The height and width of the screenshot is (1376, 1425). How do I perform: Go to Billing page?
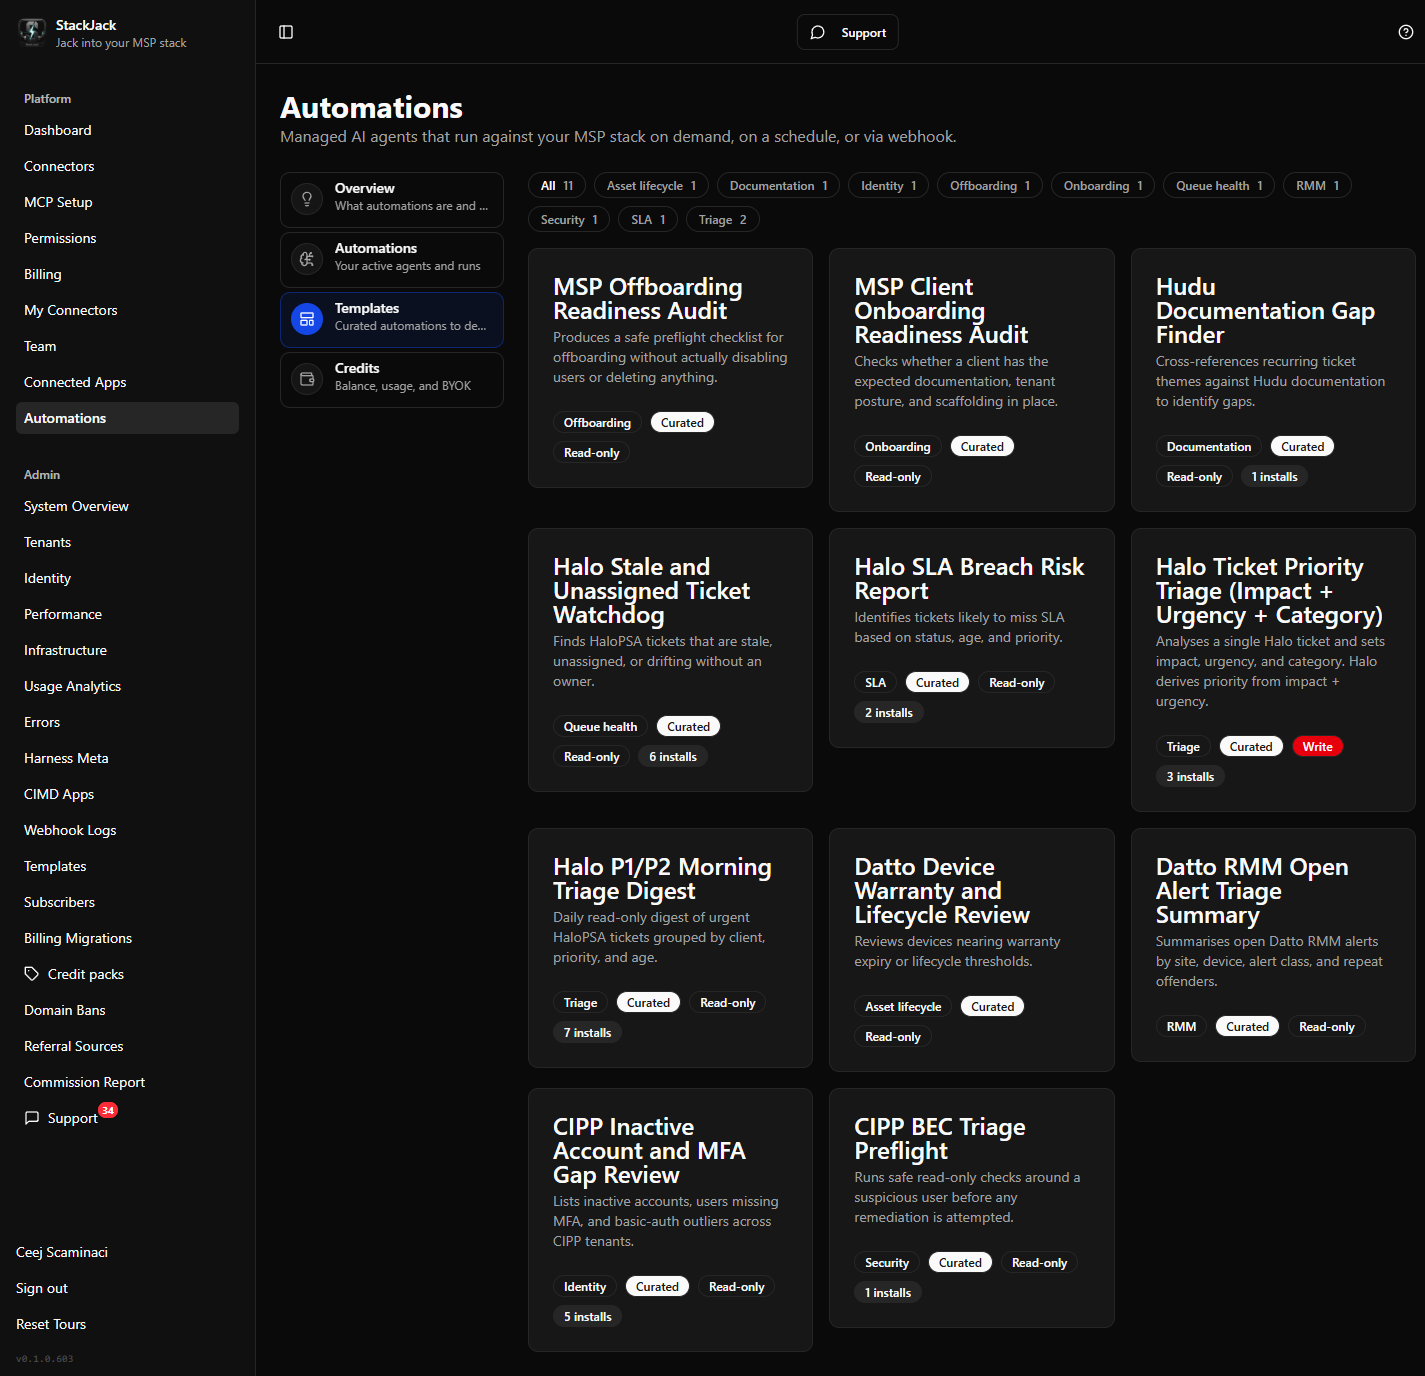pyautogui.click(x=127, y=274)
